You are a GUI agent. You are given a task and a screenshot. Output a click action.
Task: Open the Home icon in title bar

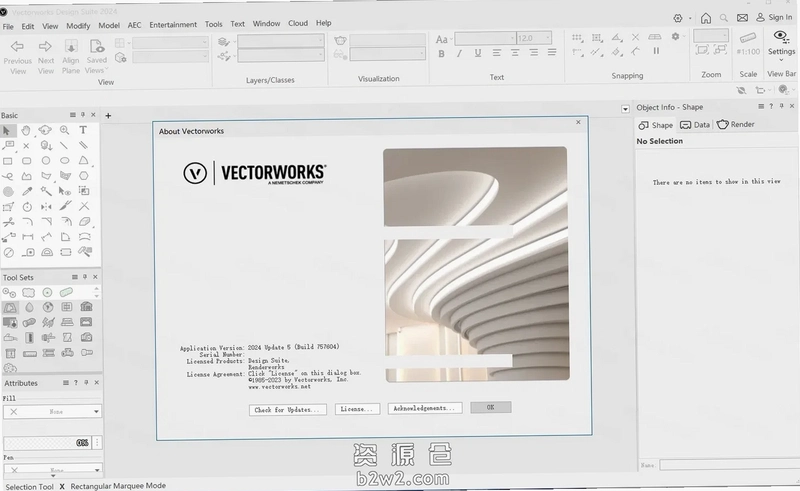(706, 18)
